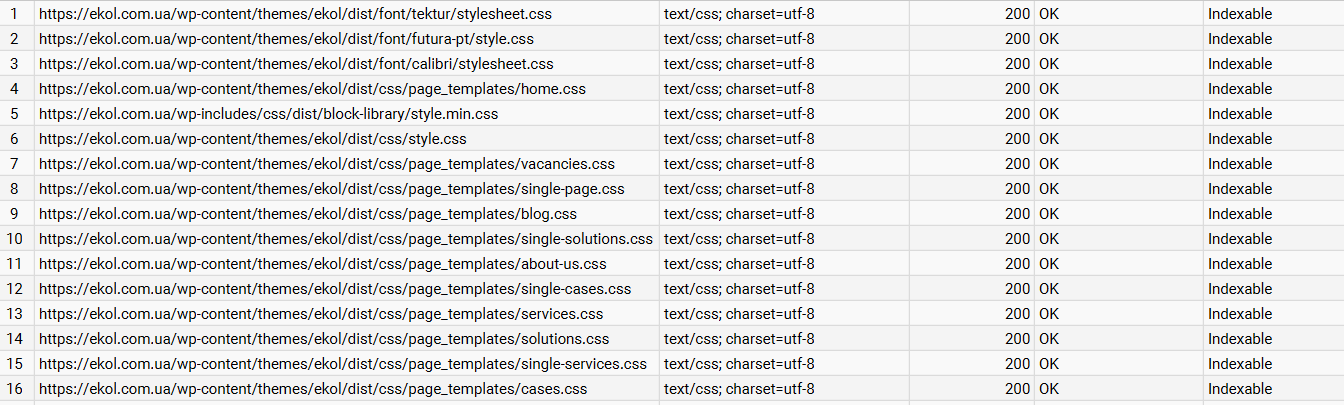Click row number 16 header cell

click(x=17, y=389)
